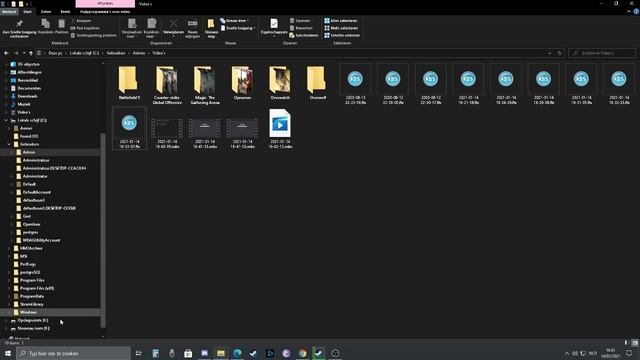The width and height of the screenshot is (640, 360).
Task: Click Bewerken in the ribbon
Action: (301, 28)
